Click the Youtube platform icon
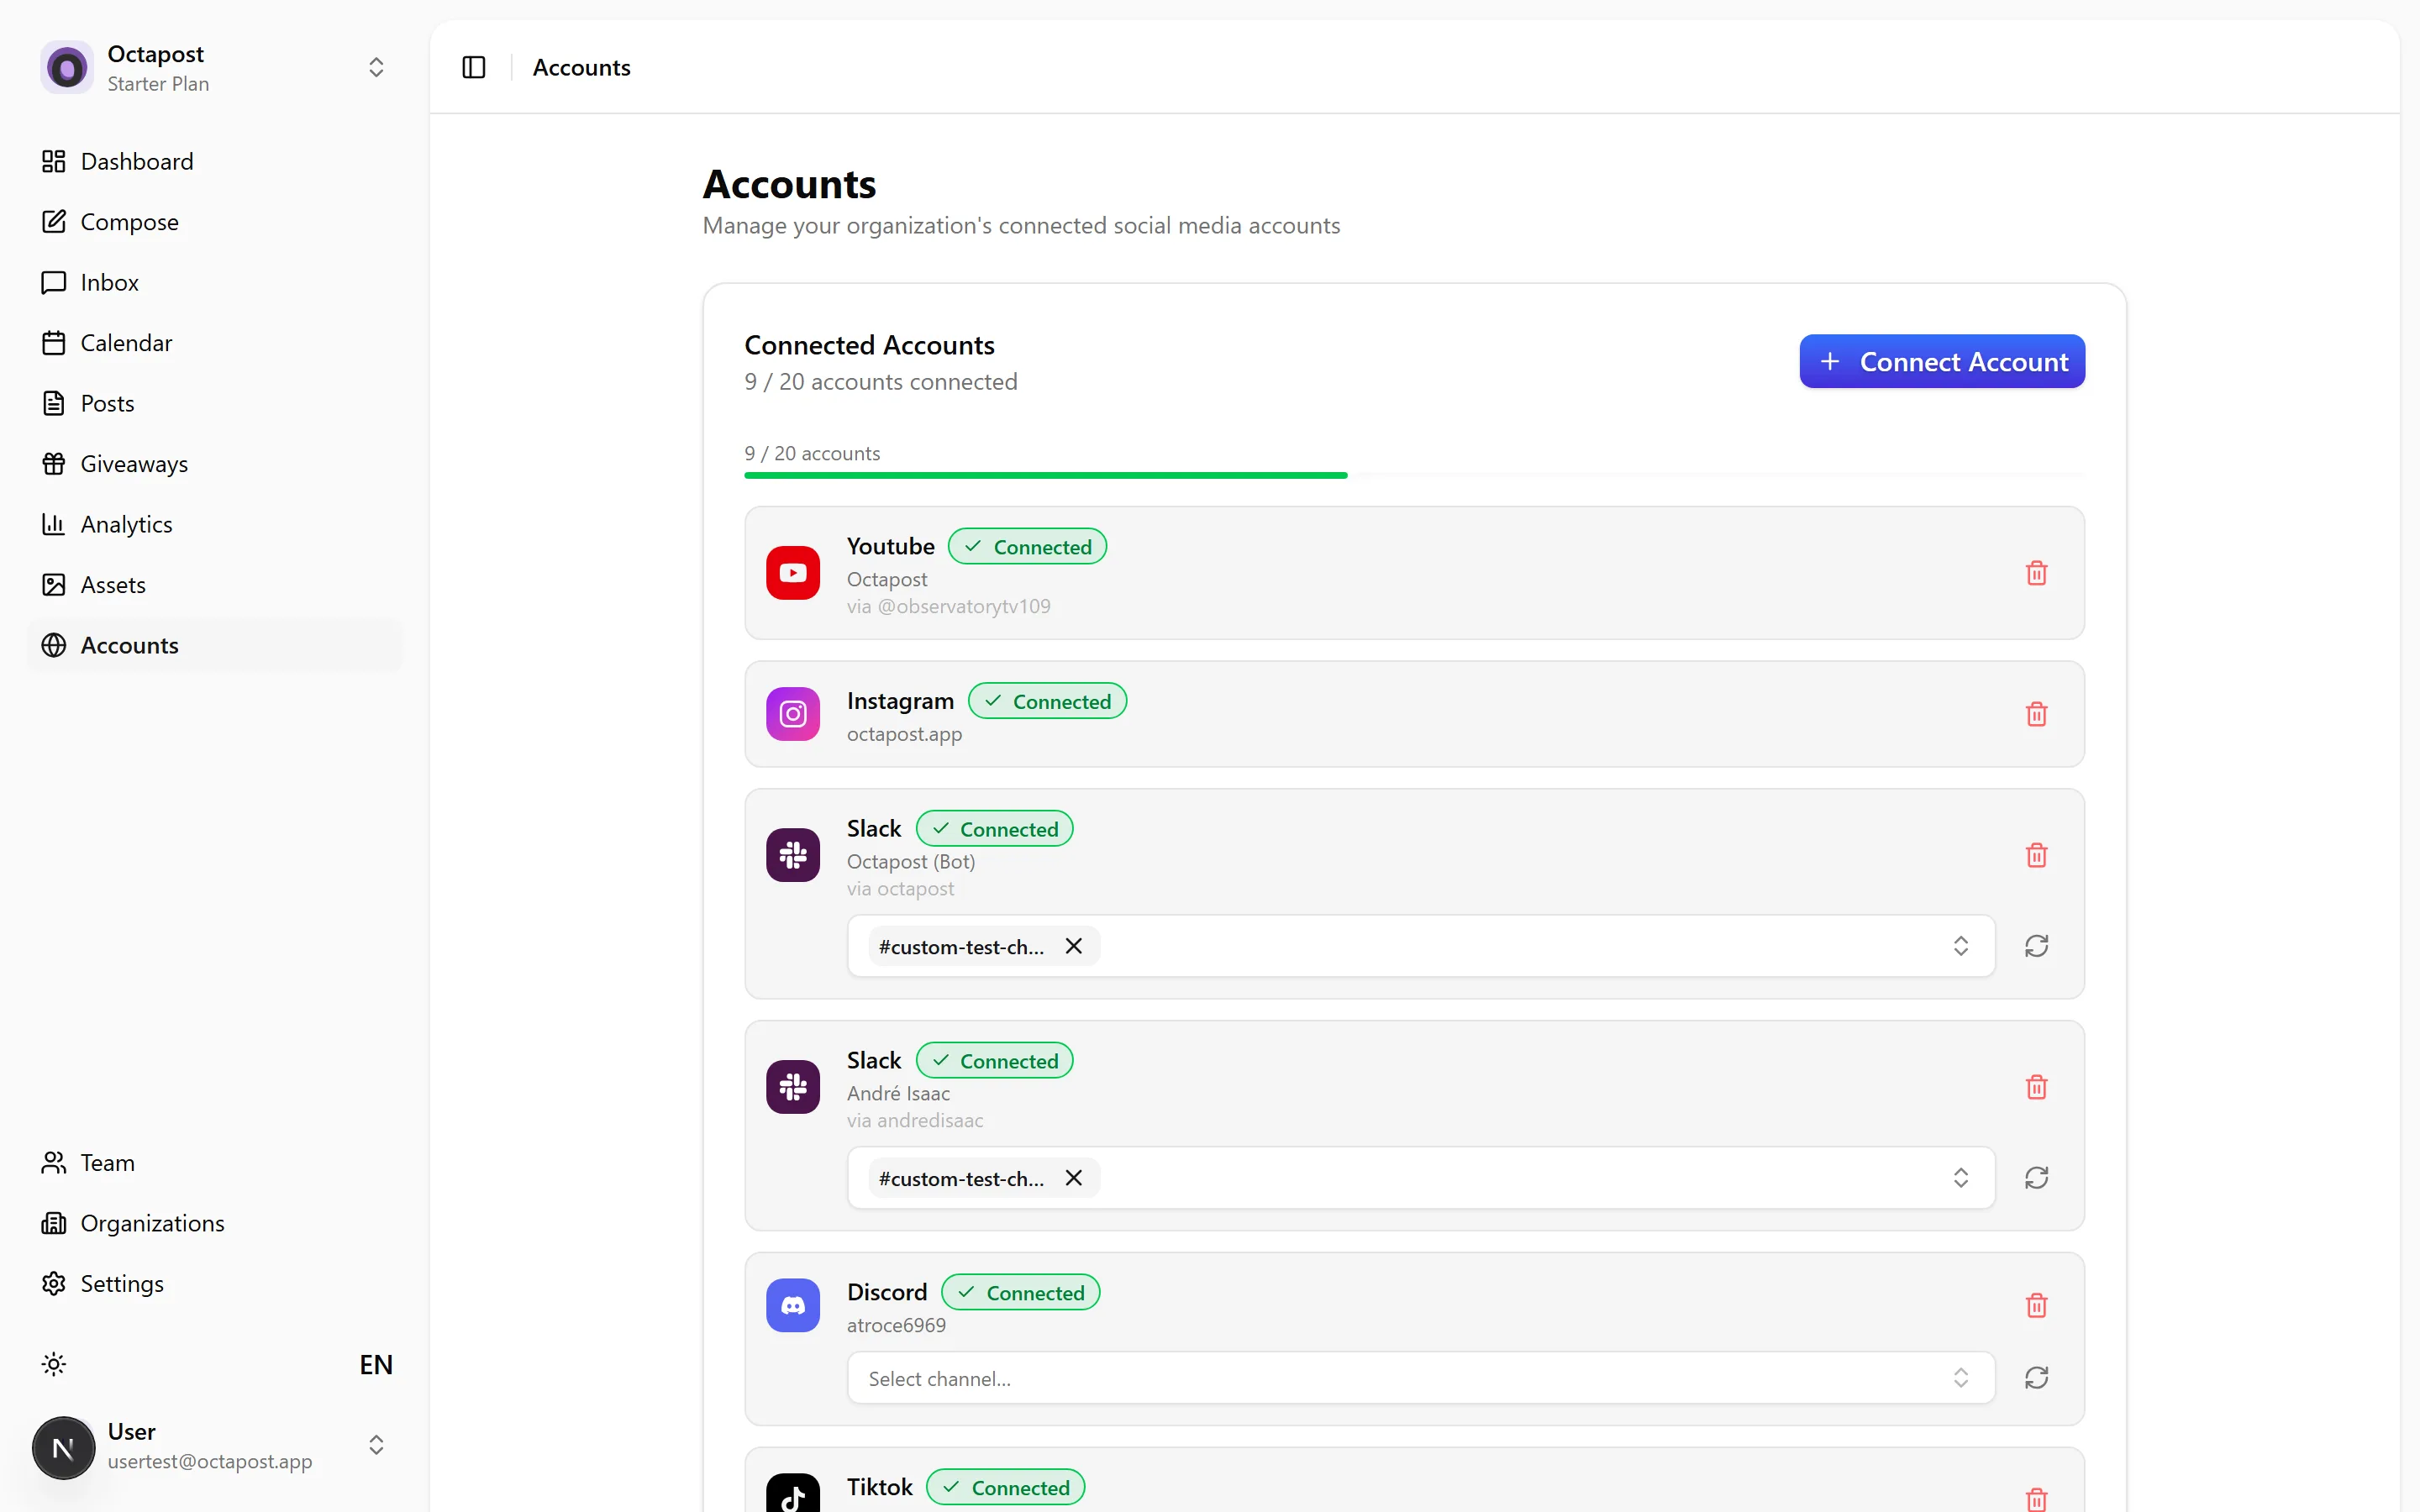This screenshot has height=1512, width=2420. pyautogui.click(x=793, y=572)
